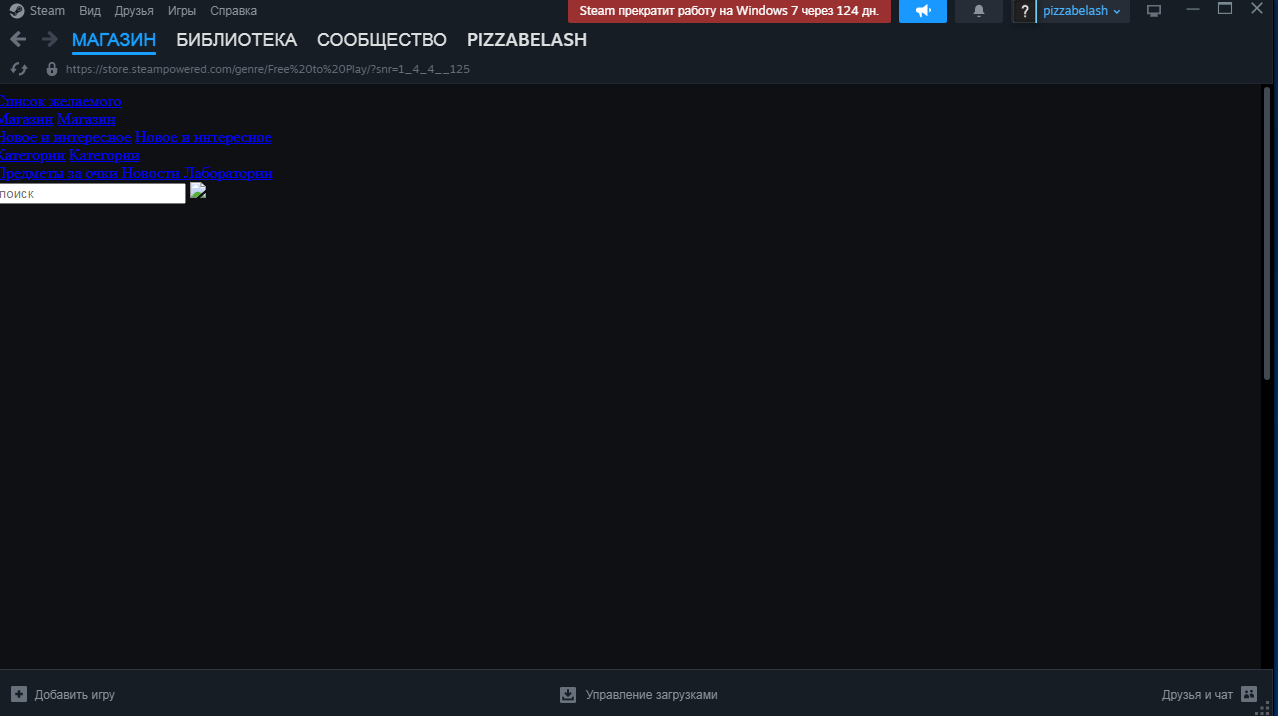Click the back navigation arrow
1278x716 pixels.
[18, 40]
